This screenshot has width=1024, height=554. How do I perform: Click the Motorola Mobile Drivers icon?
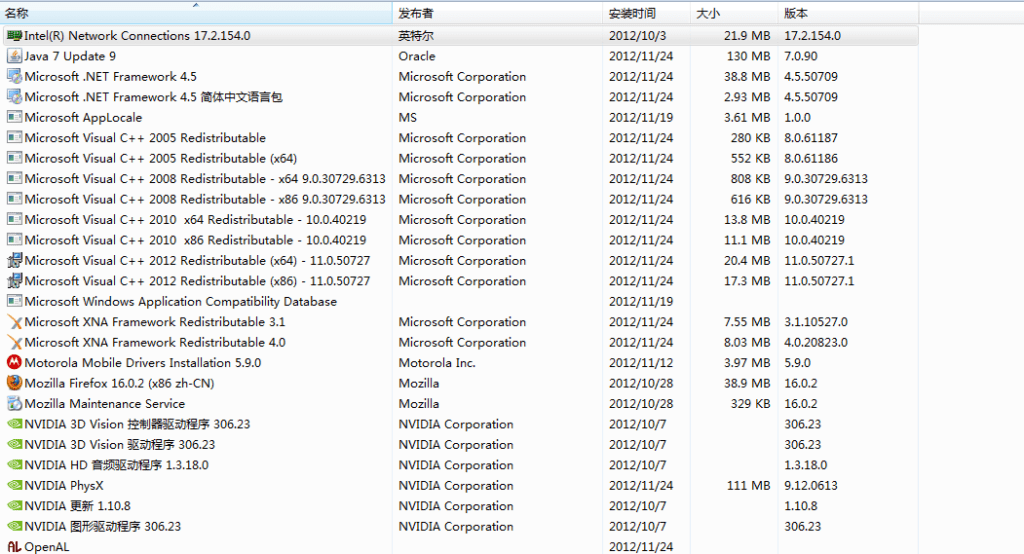14,363
